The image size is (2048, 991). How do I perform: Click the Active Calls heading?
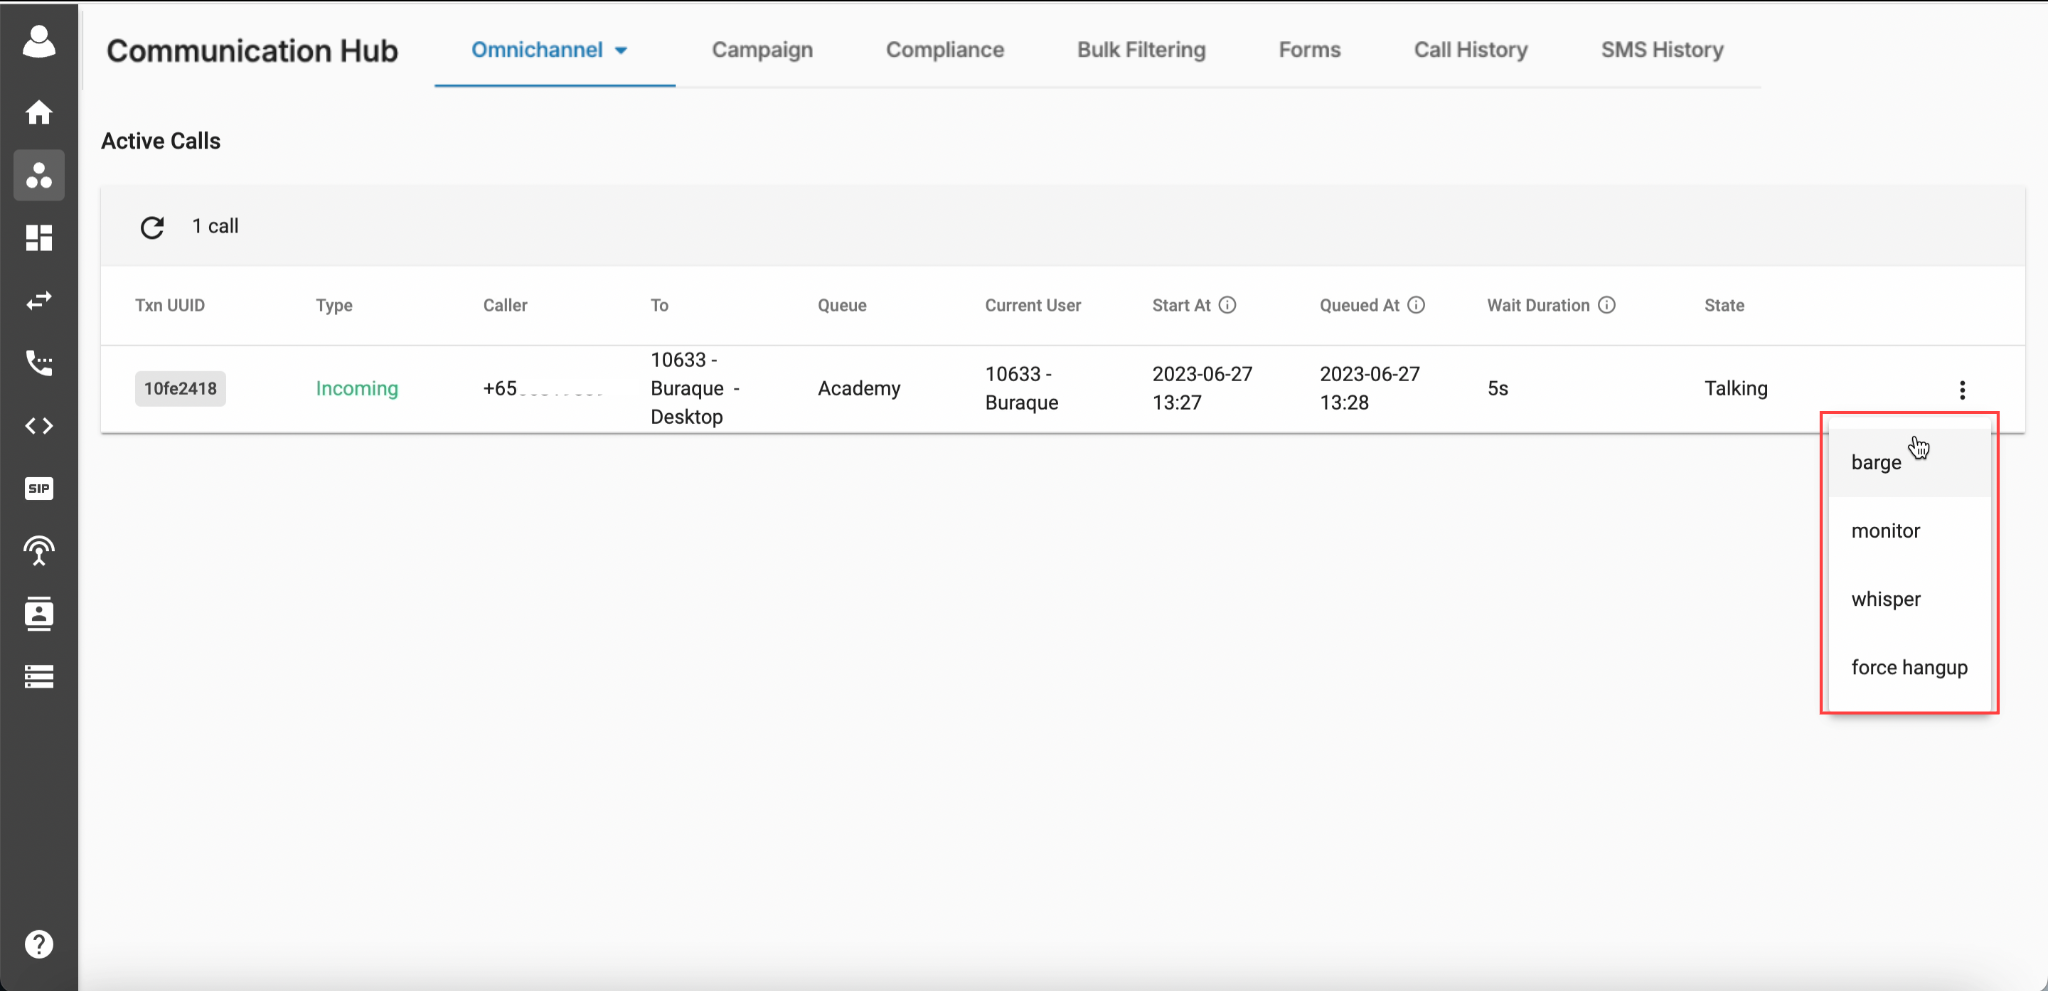point(161,141)
